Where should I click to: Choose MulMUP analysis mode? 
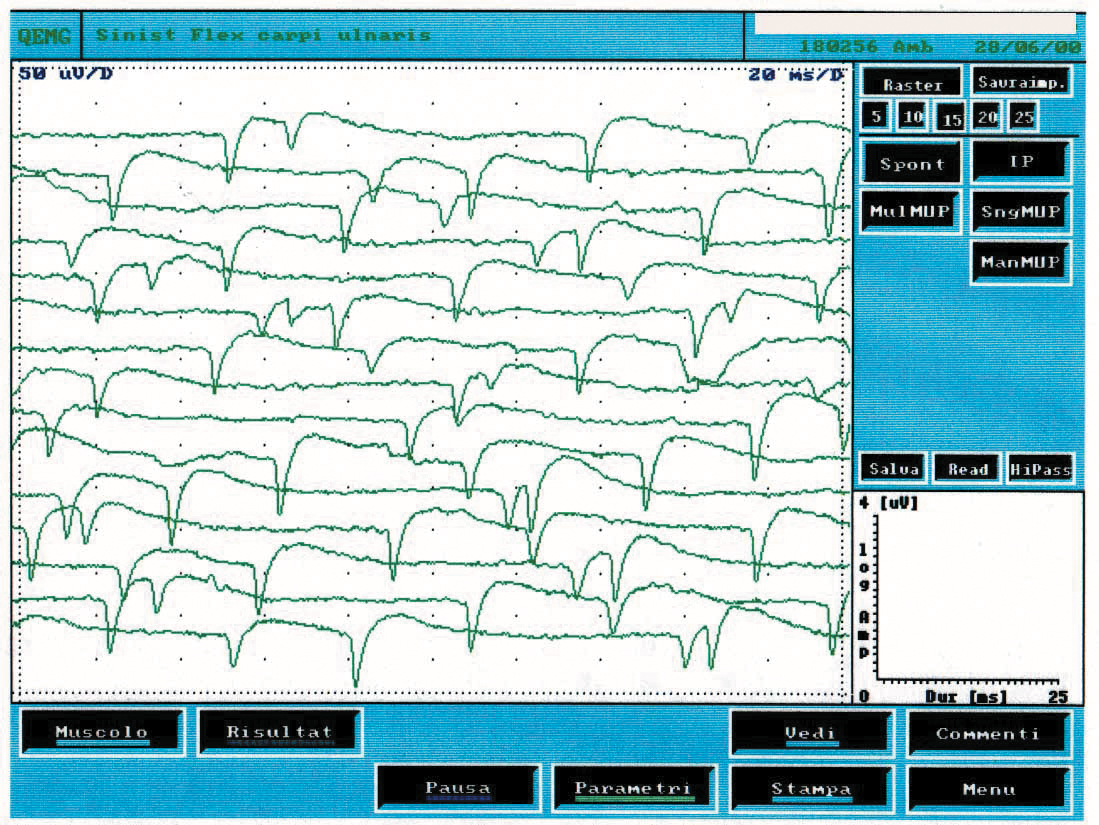pos(910,212)
